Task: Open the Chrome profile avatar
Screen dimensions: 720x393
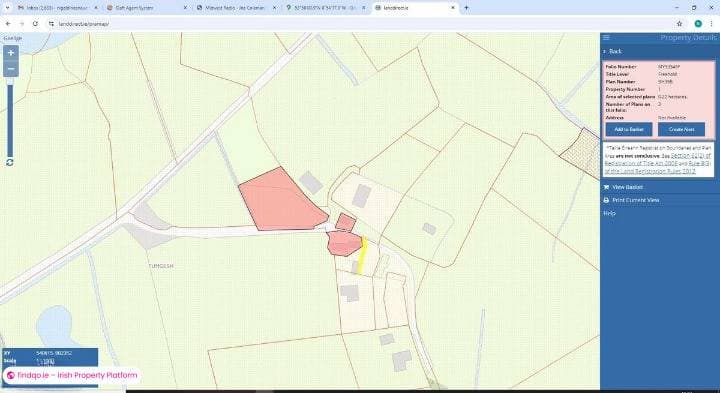Action: [x=698, y=24]
